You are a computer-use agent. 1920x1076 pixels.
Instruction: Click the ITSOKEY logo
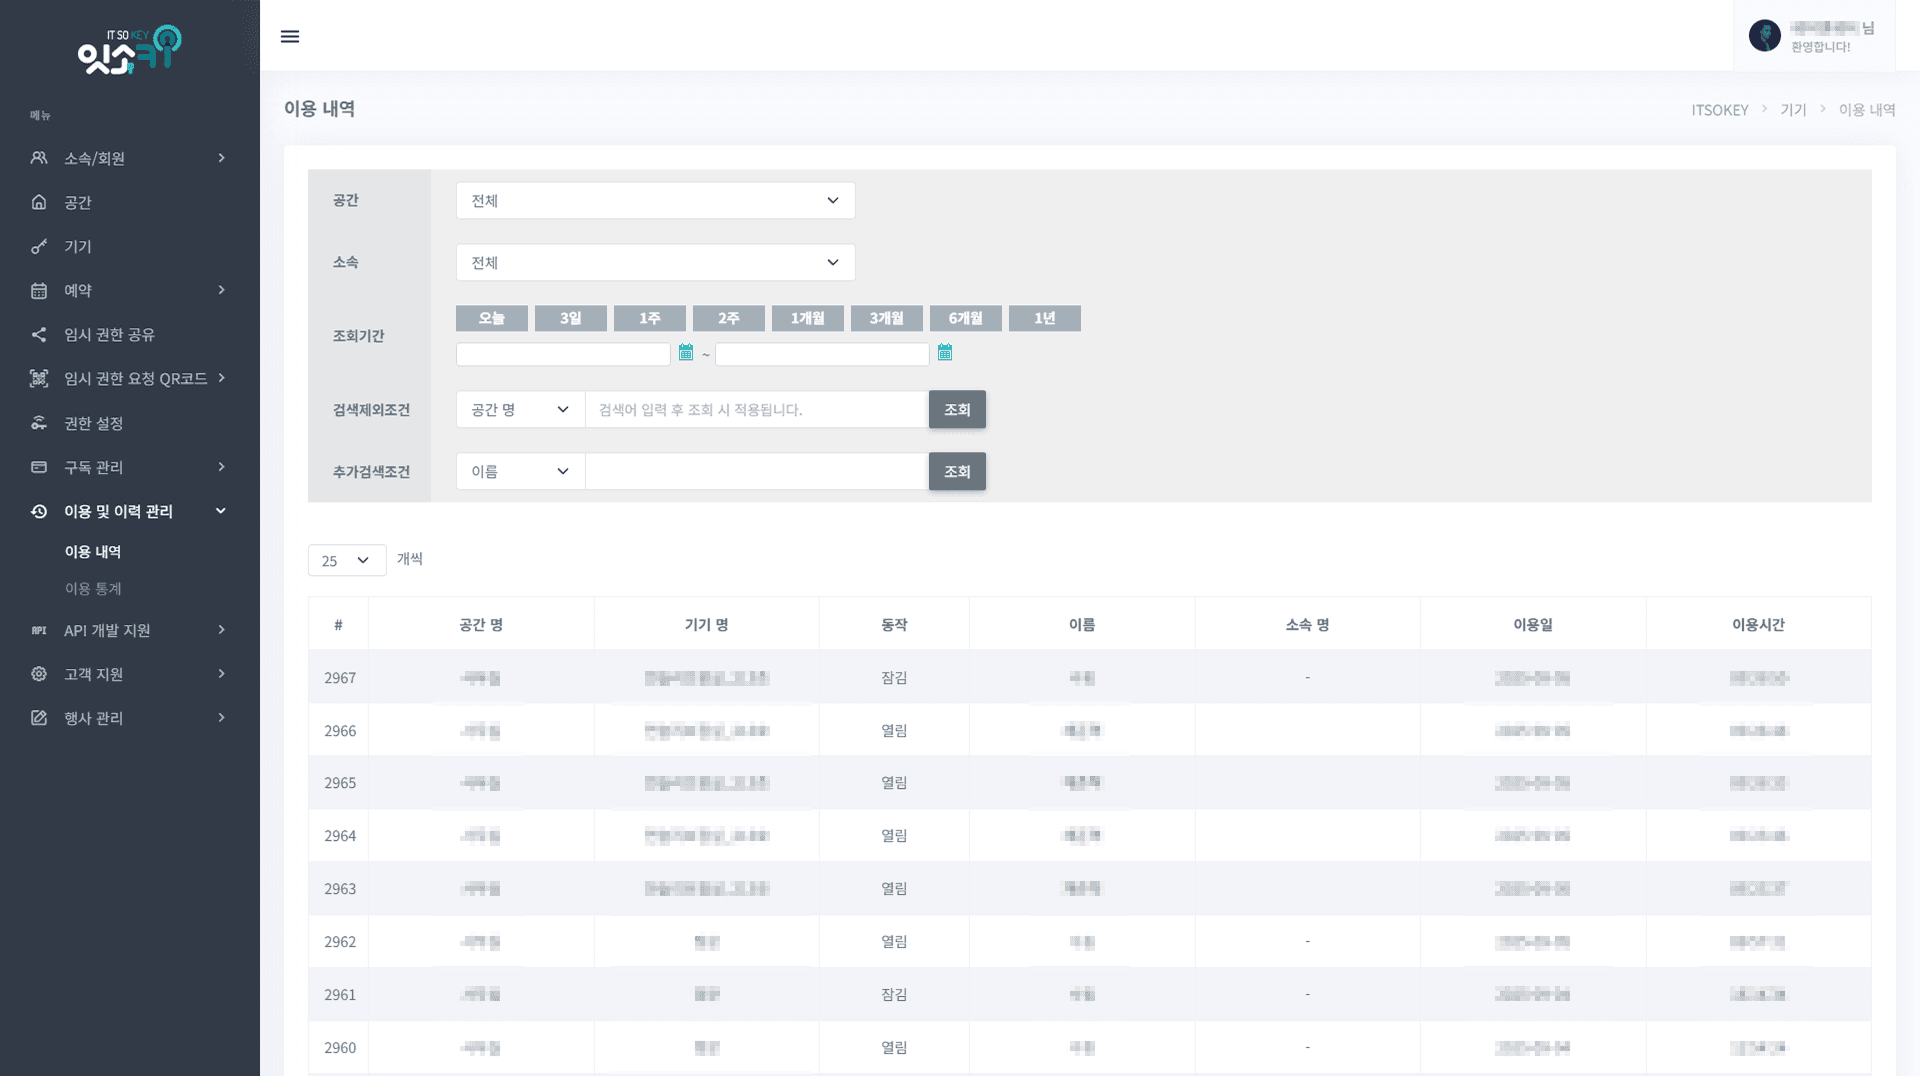coord(129,50)
